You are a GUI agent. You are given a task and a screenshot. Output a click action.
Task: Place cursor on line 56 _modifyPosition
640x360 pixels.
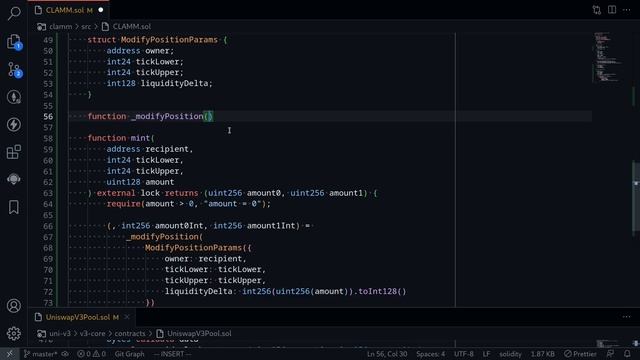(167, 116)
